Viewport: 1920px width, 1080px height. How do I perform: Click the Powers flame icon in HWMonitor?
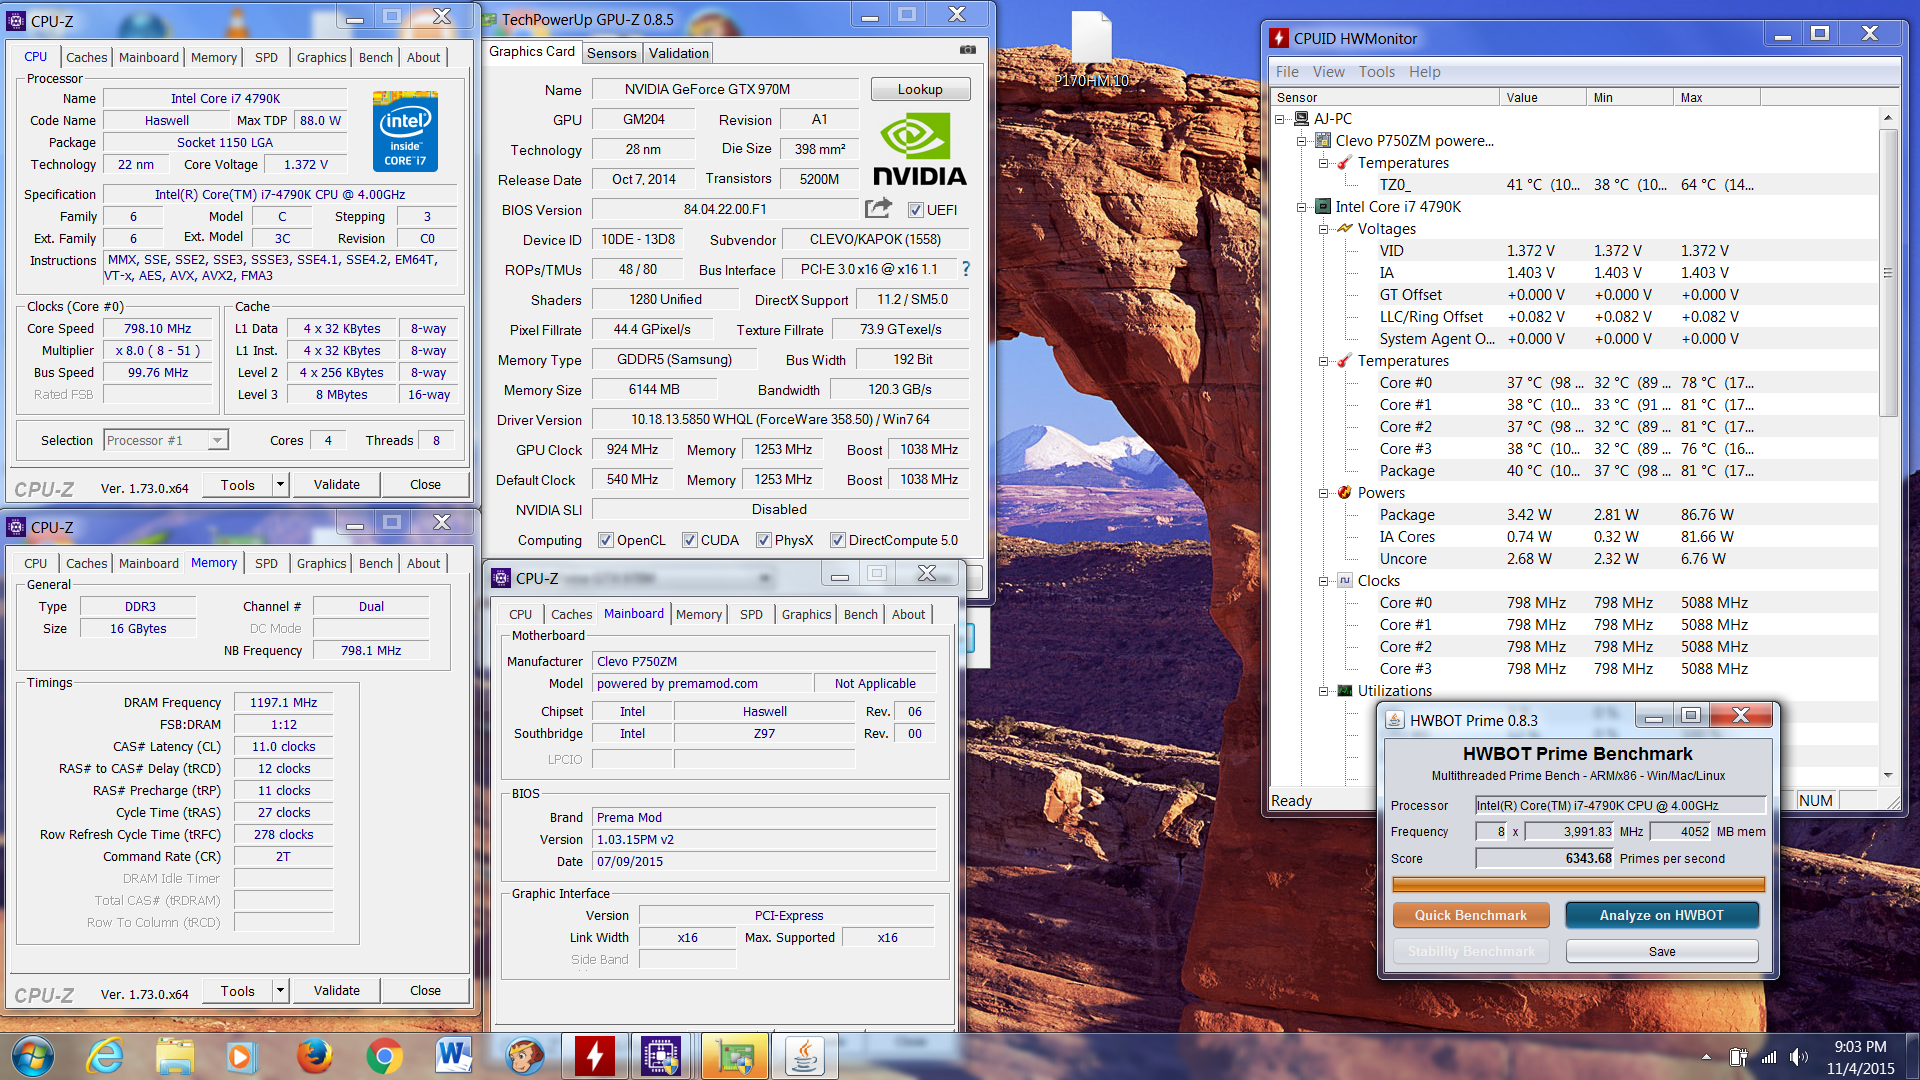1345,492
